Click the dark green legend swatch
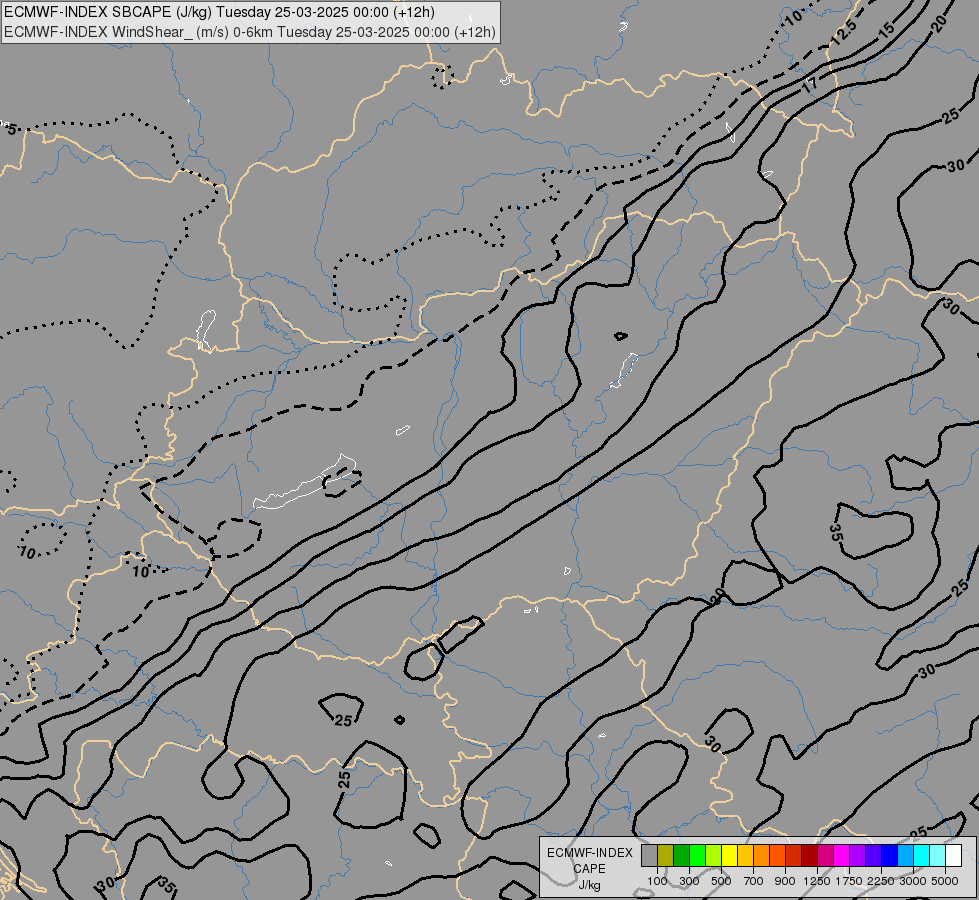Image resolution: width=979 pixels, height=900 pixels. [x=681, y=855]
